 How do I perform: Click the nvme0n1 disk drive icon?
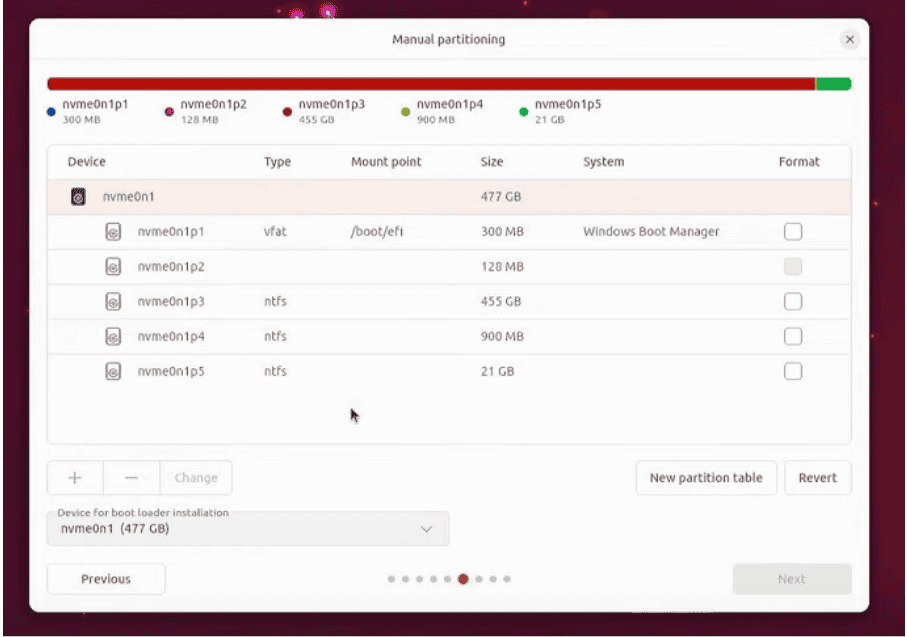(78, 197)
